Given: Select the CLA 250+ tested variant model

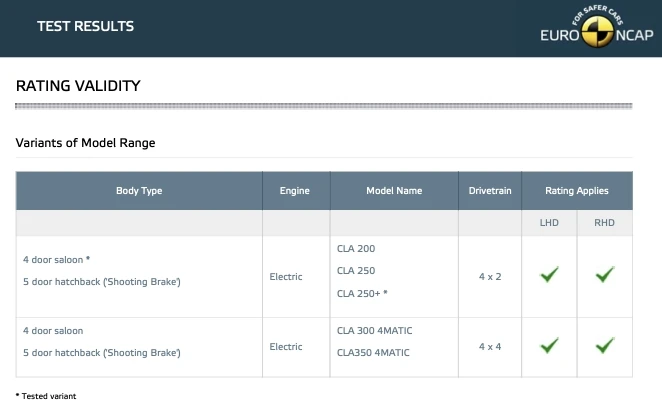Looking at the screenshot, I should coord(362,294).
